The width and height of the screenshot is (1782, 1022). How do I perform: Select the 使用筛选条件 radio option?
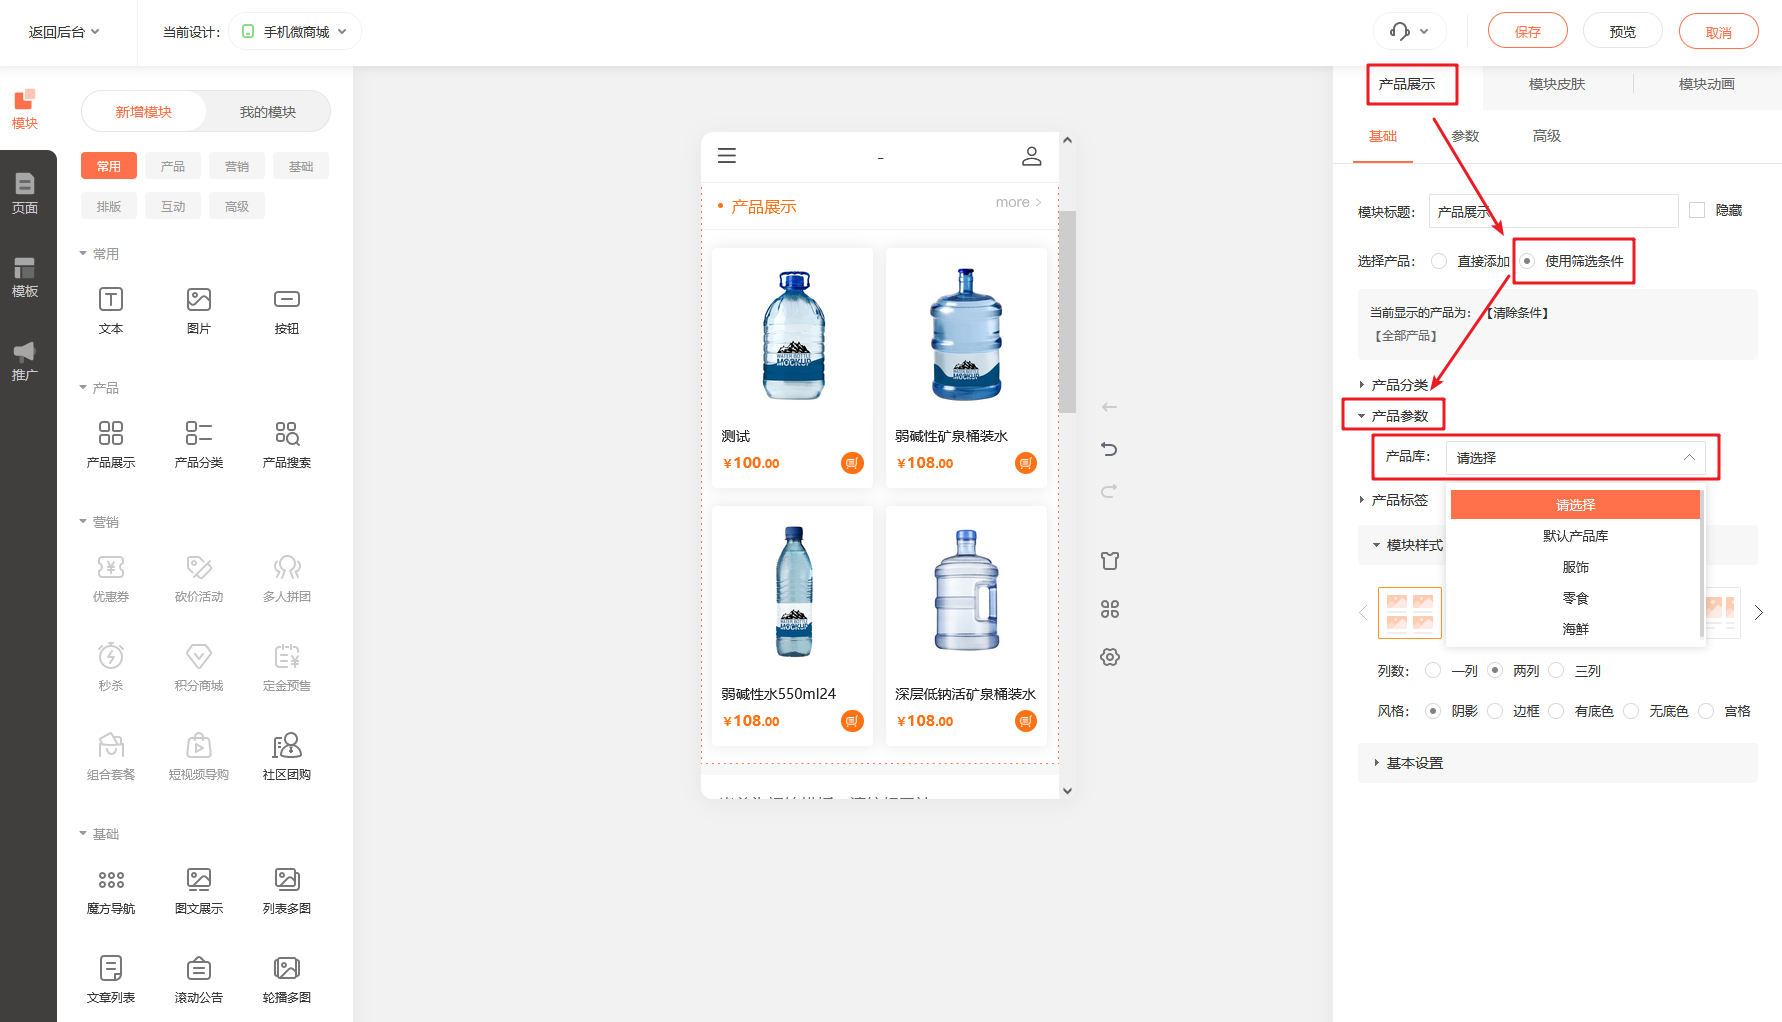1527,261
